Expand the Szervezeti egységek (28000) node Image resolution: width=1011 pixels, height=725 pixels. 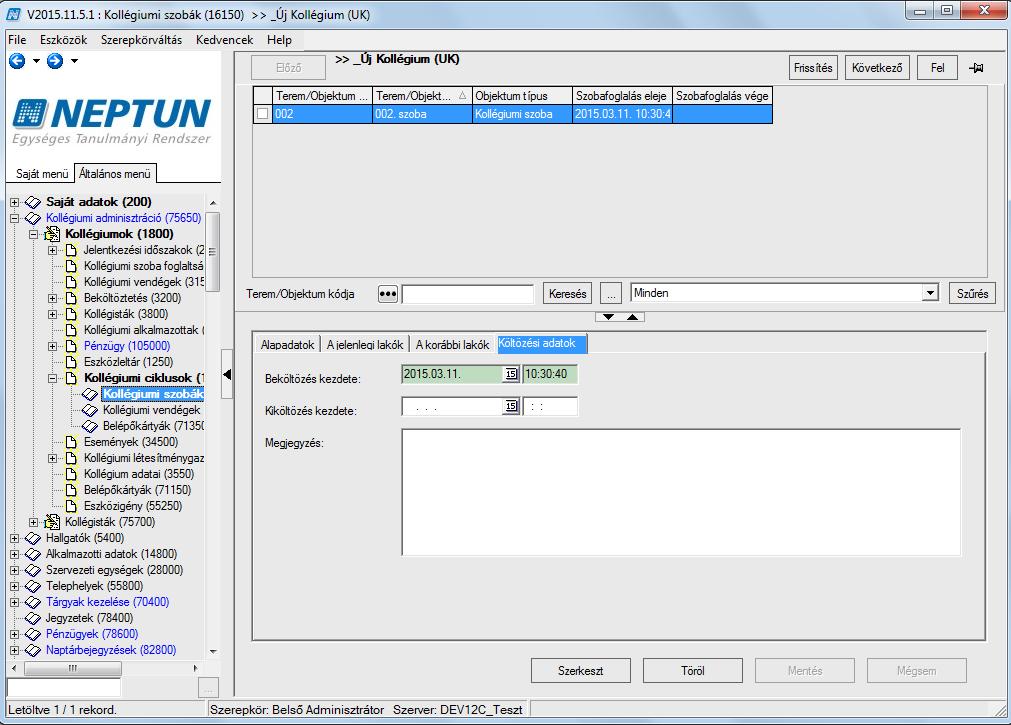point(14,570)
